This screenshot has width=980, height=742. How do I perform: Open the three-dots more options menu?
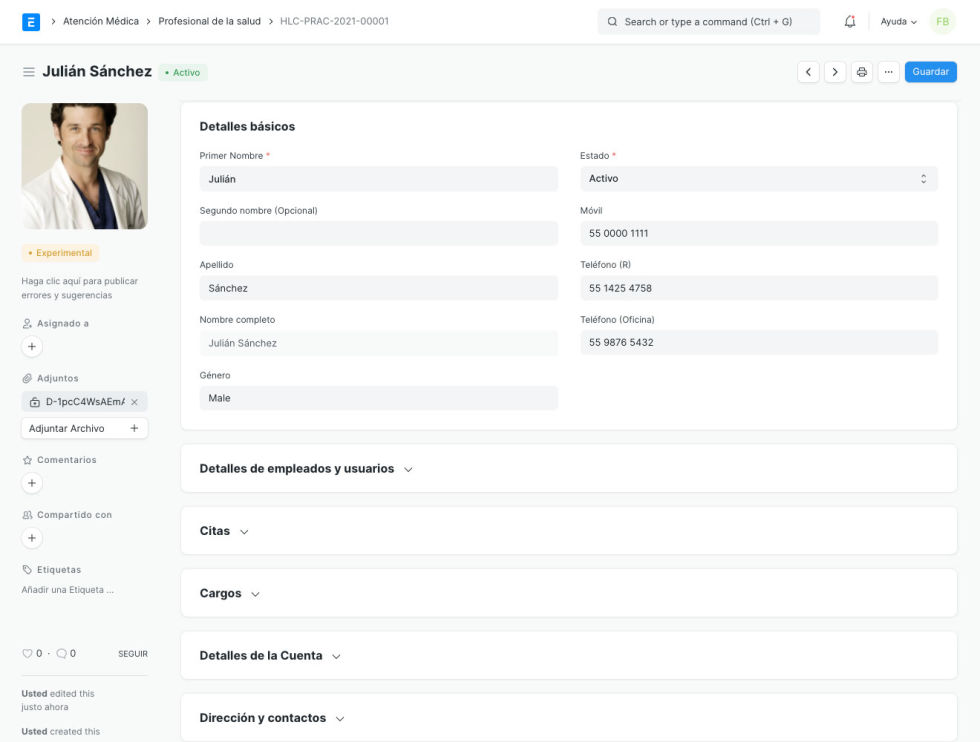click(888, 72)
